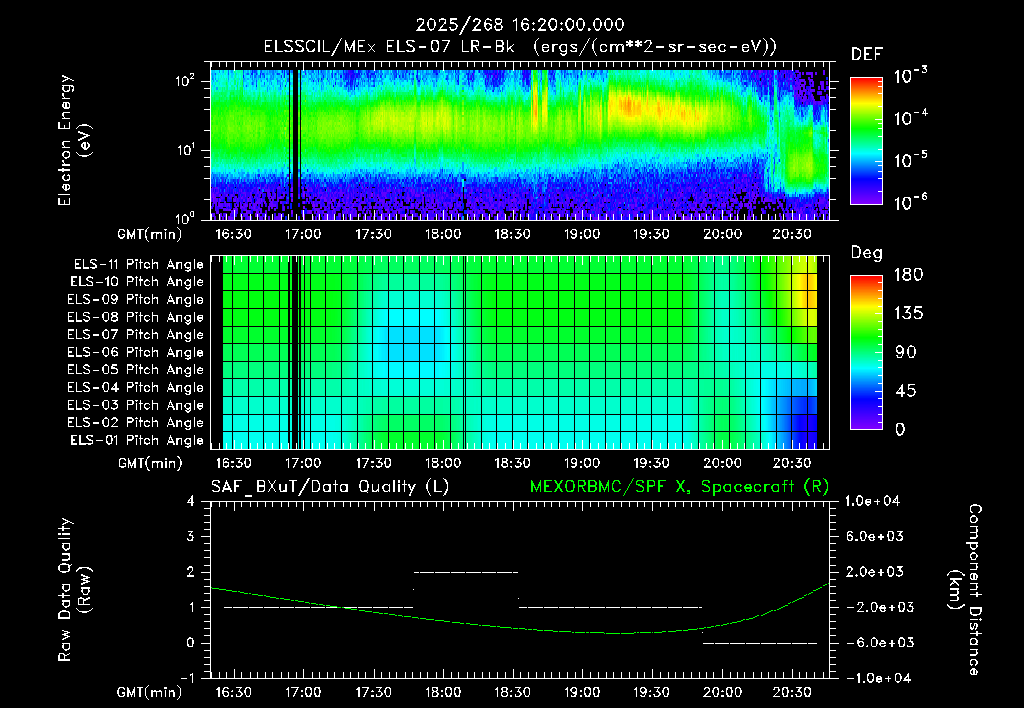Select the ELS-10 Pitch Angle row label

(x=137, y=282)
